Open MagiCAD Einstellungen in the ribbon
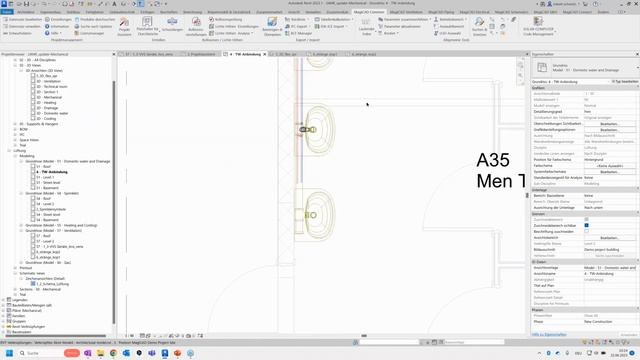 coord(58,19)
